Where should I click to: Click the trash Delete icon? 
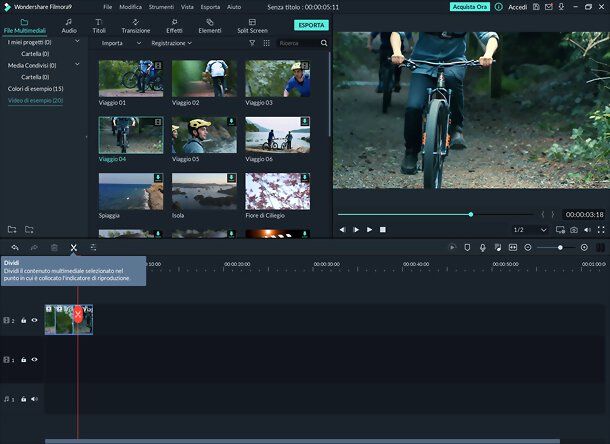tap(54, 247)
